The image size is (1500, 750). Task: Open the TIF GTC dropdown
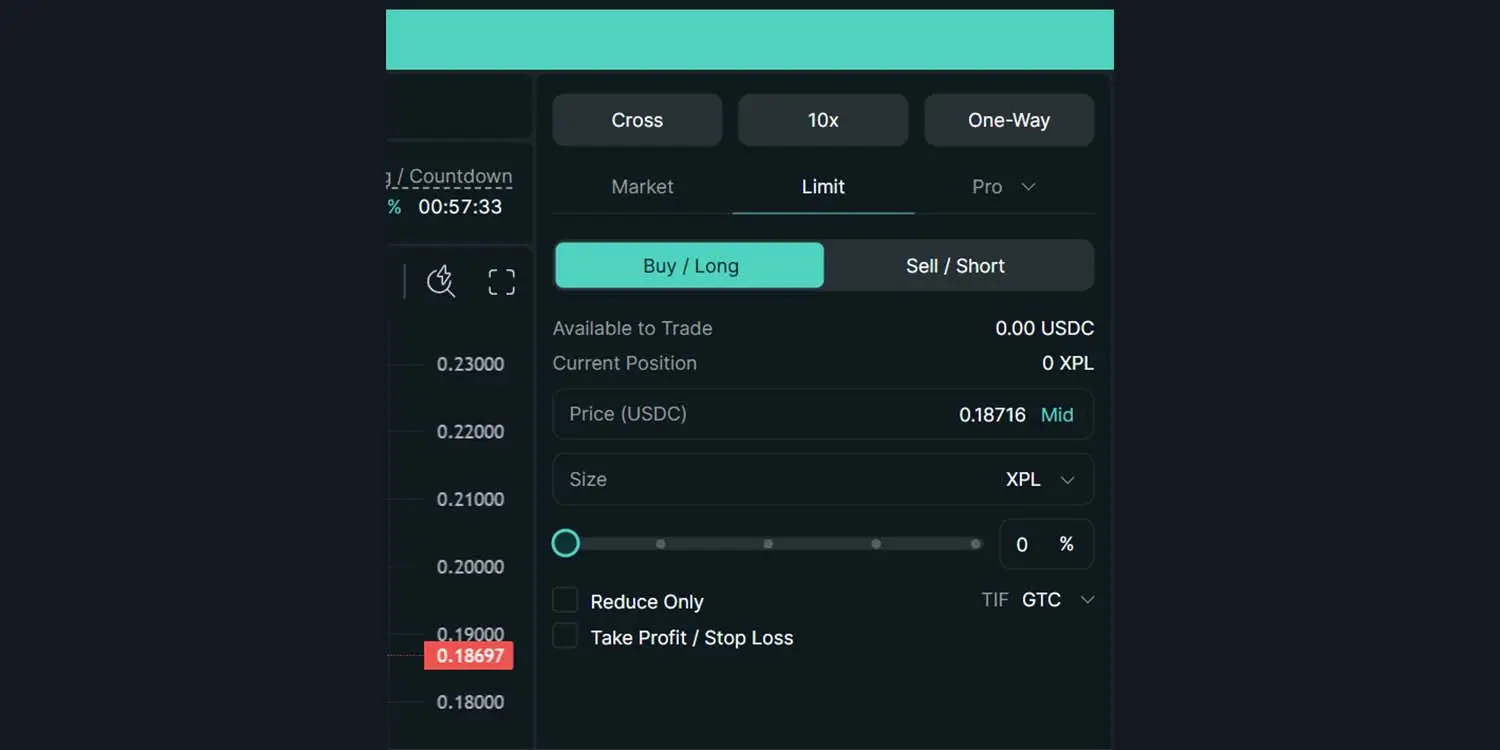(x=1055, y=600)
